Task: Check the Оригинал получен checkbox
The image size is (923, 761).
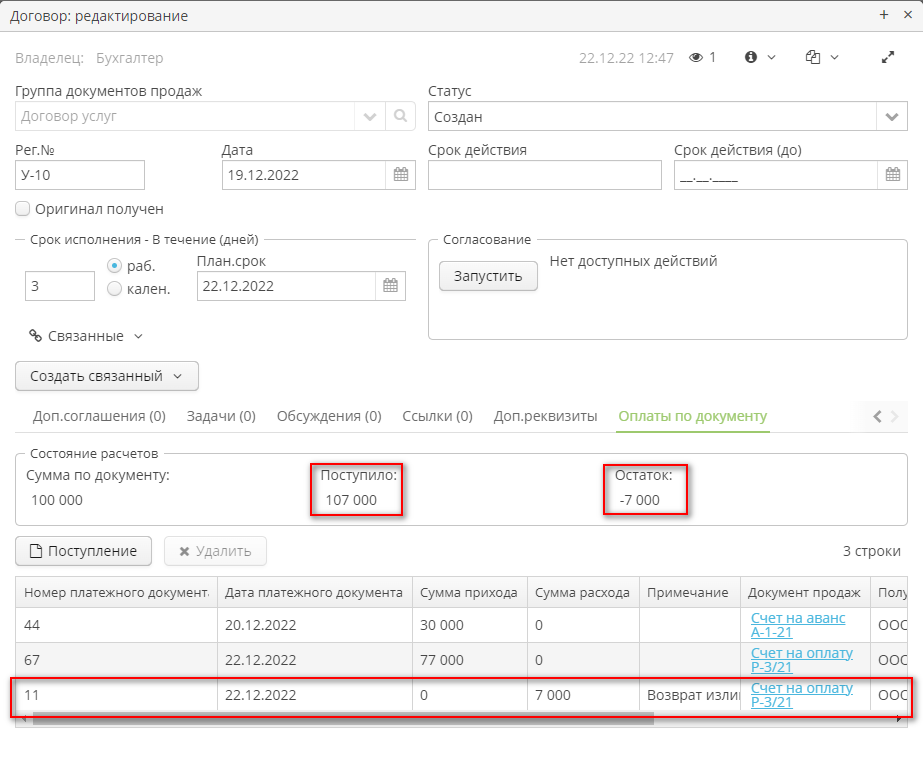Action: [23, 209]
